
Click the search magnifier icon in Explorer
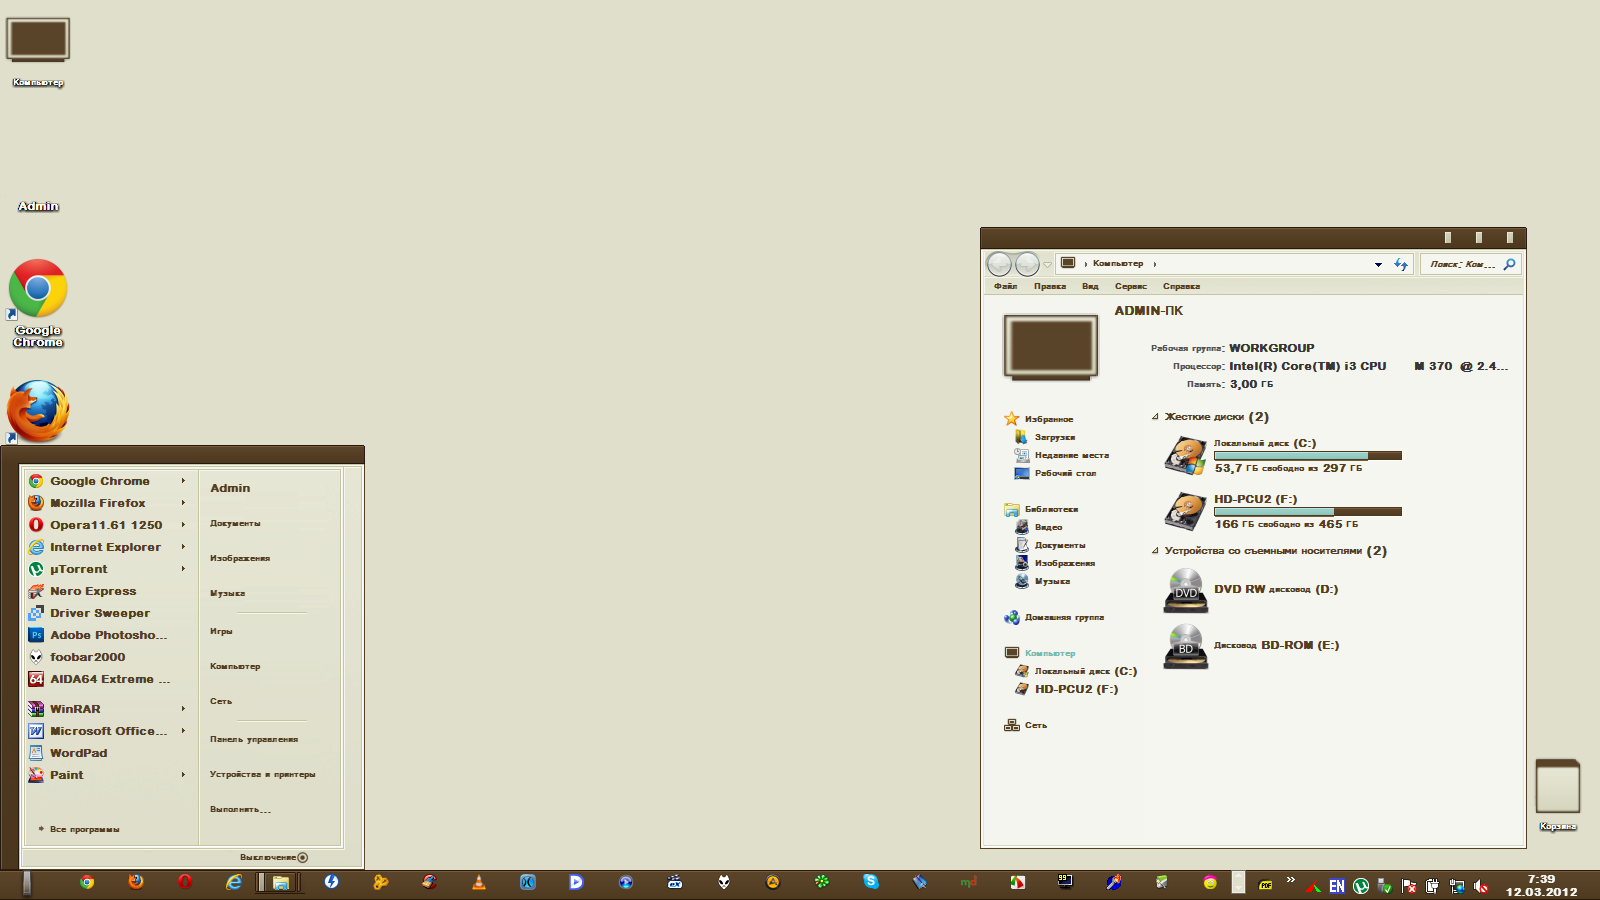click(1509, 265)
